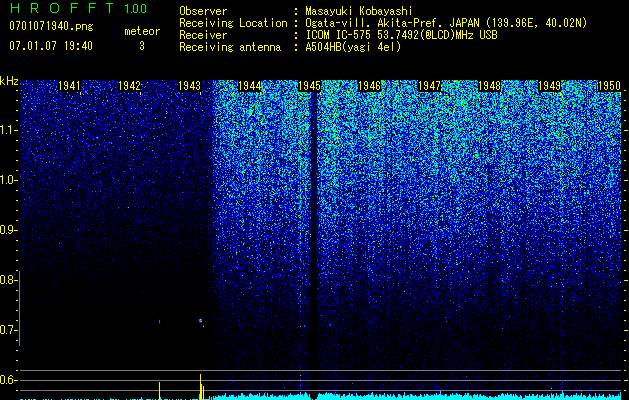Click time marker 1950

point(609,86)
